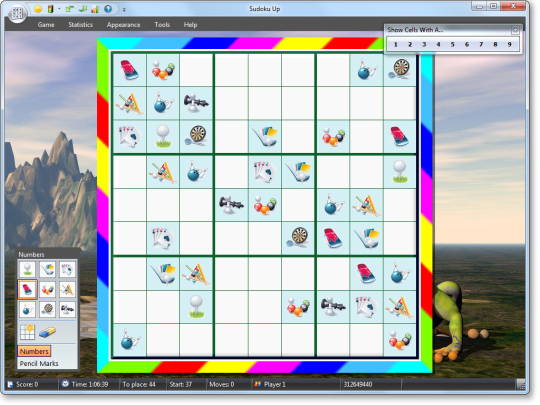Switch to Numbers entry mode
The width and height of the screenshot is (540, 405).
click(x=34, y=351)
